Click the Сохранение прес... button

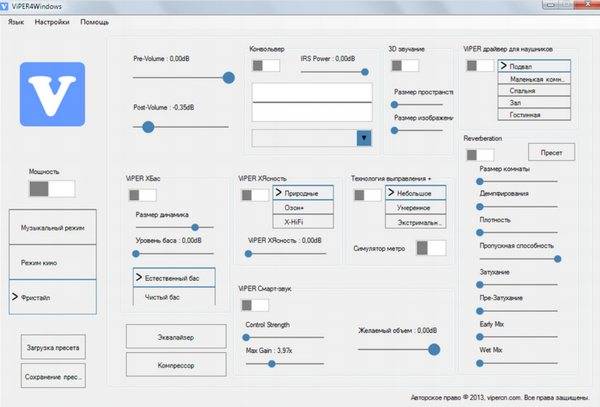coord(53,376)
